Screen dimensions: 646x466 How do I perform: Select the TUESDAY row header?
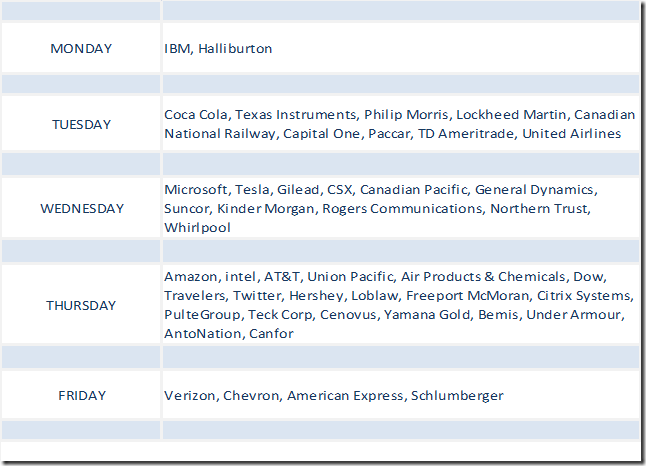pos(81,125)
